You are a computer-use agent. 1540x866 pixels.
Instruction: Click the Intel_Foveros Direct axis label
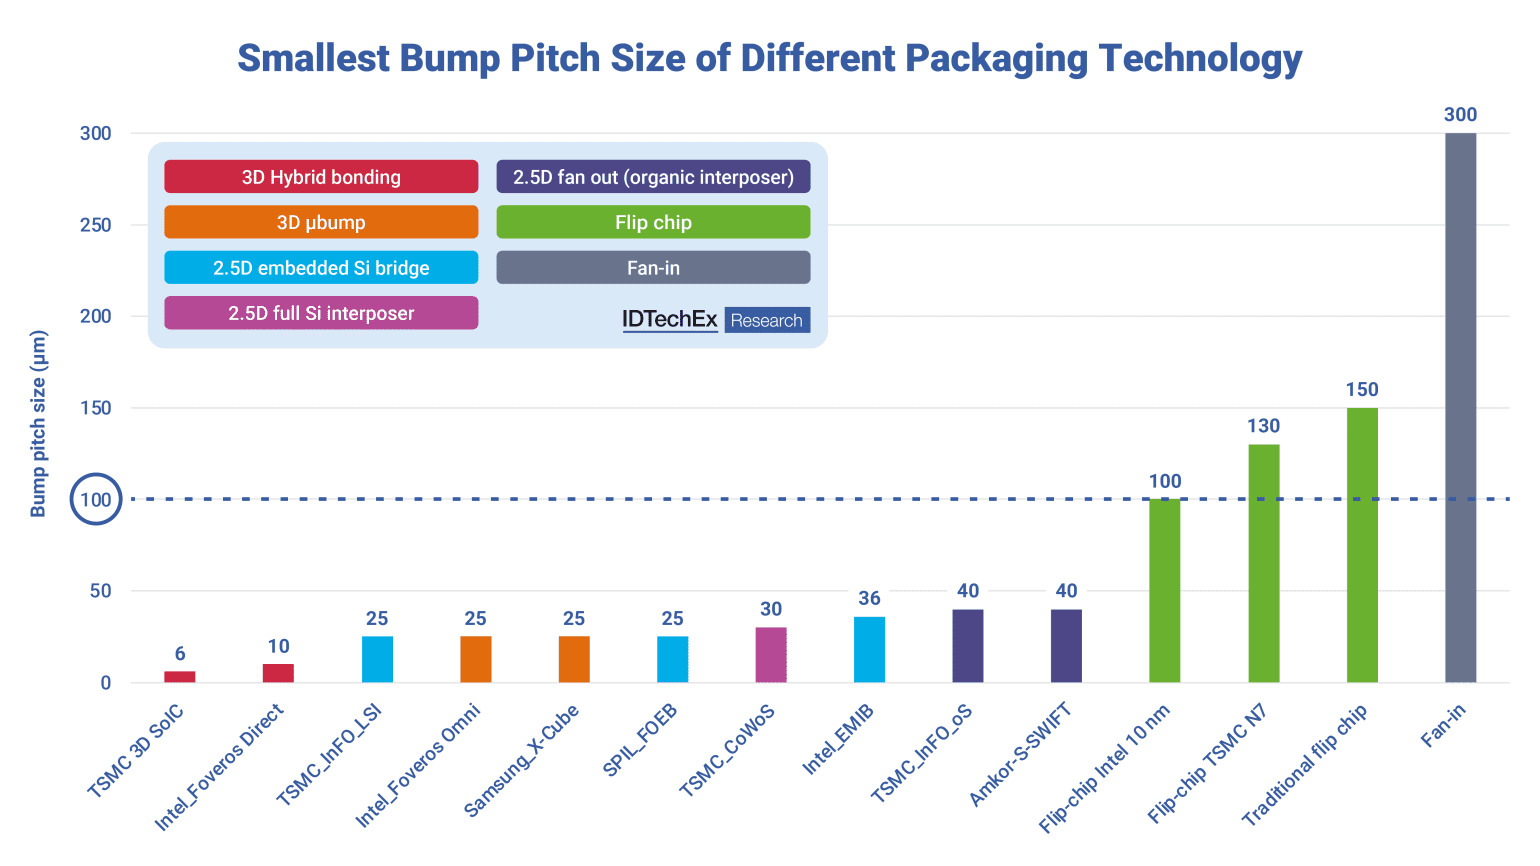tap(219, 767)
